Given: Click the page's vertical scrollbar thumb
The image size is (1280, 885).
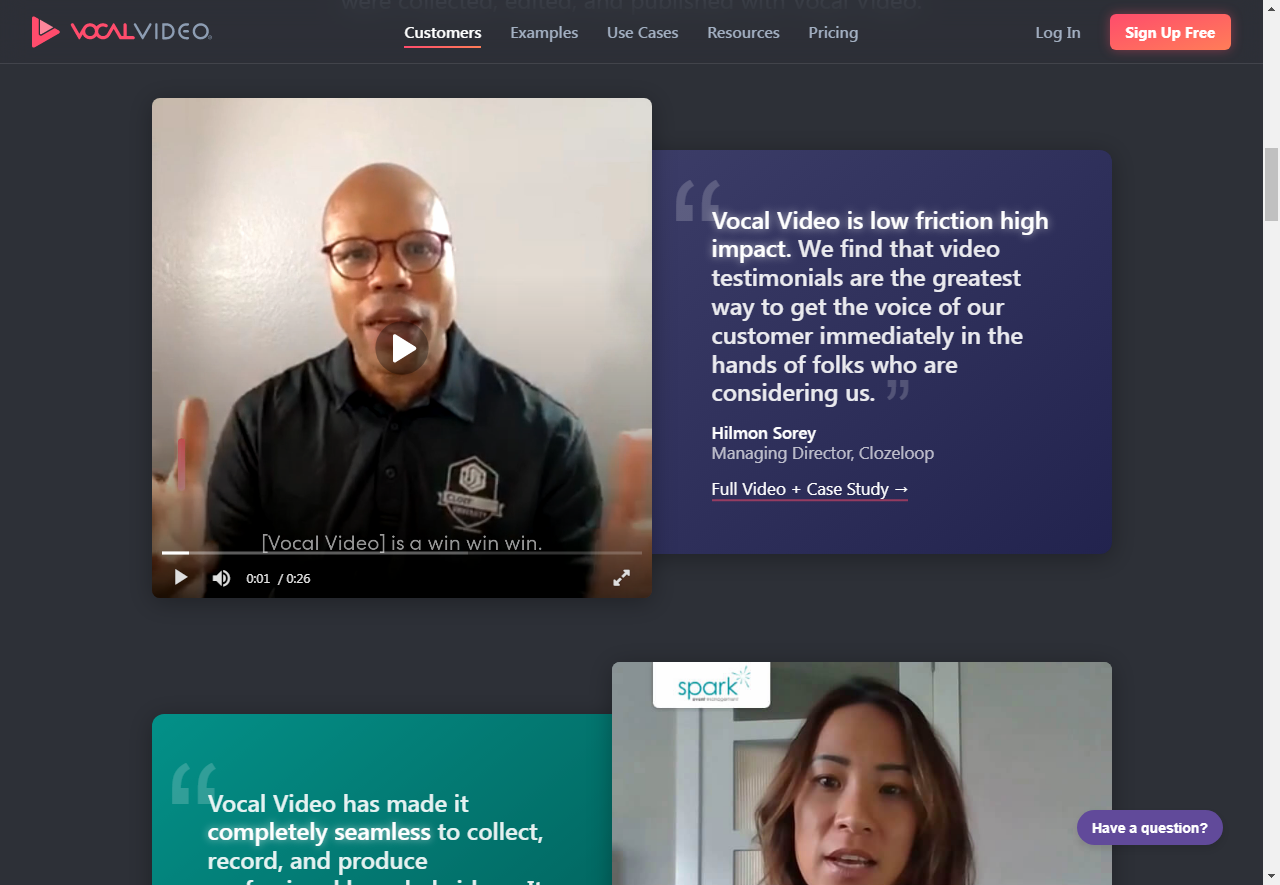Looking at the screenshot, I should [1271, 184].
